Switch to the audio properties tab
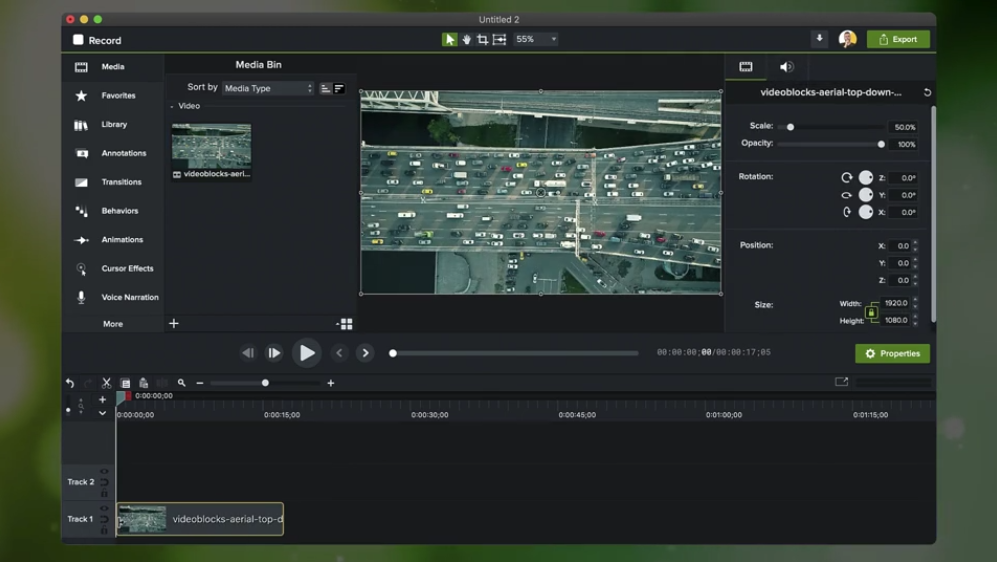Image resolution: width=997 pixels, height=562 pixels. 787,67
